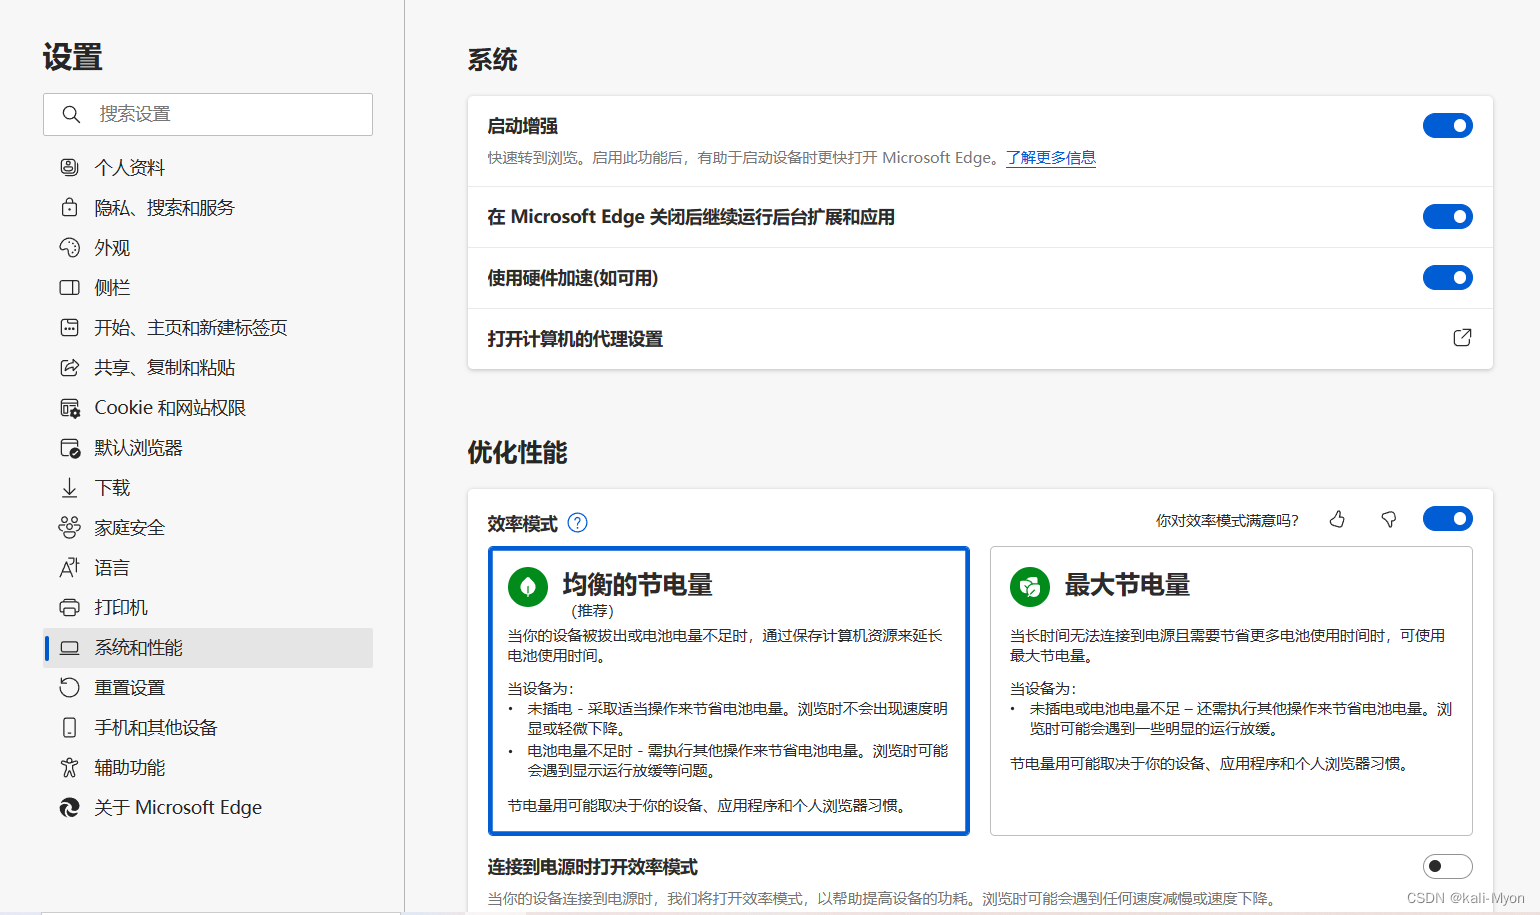Select the 均衡的节电量 option card

pyautogui.click(x=729, y=690)
